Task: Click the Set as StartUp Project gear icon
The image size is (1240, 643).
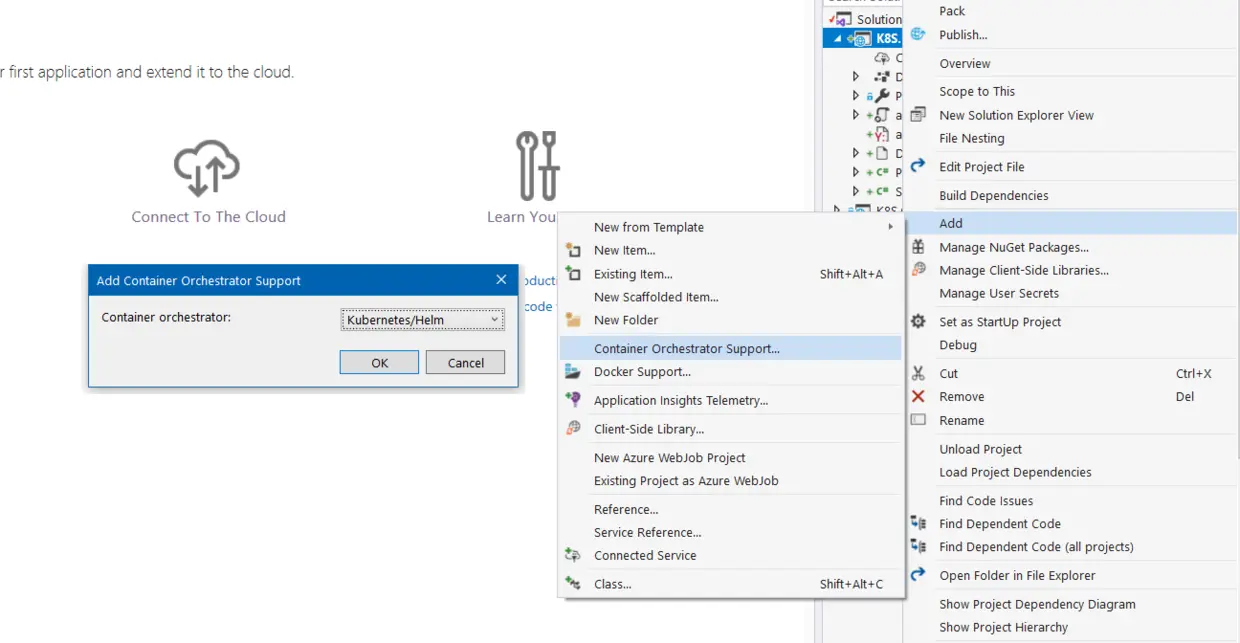Action: pyautogui.click(x=918, y=321)
